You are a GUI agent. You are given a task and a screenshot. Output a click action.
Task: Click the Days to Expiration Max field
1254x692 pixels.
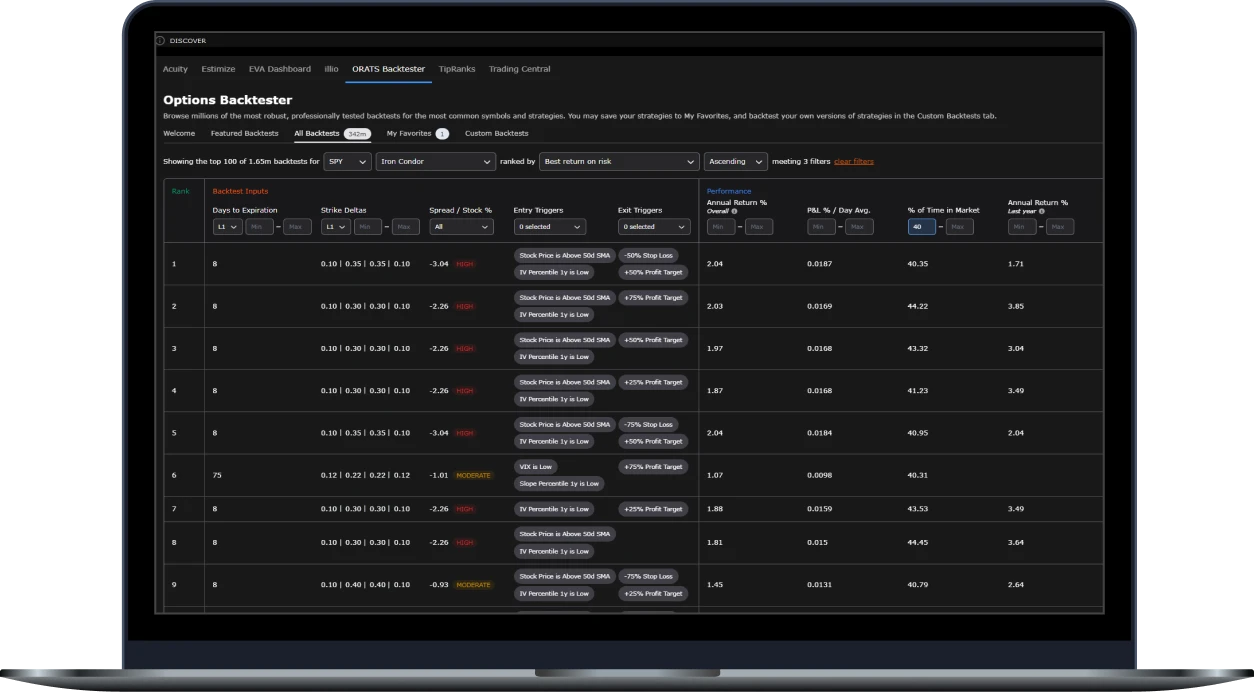pos(298,227)
